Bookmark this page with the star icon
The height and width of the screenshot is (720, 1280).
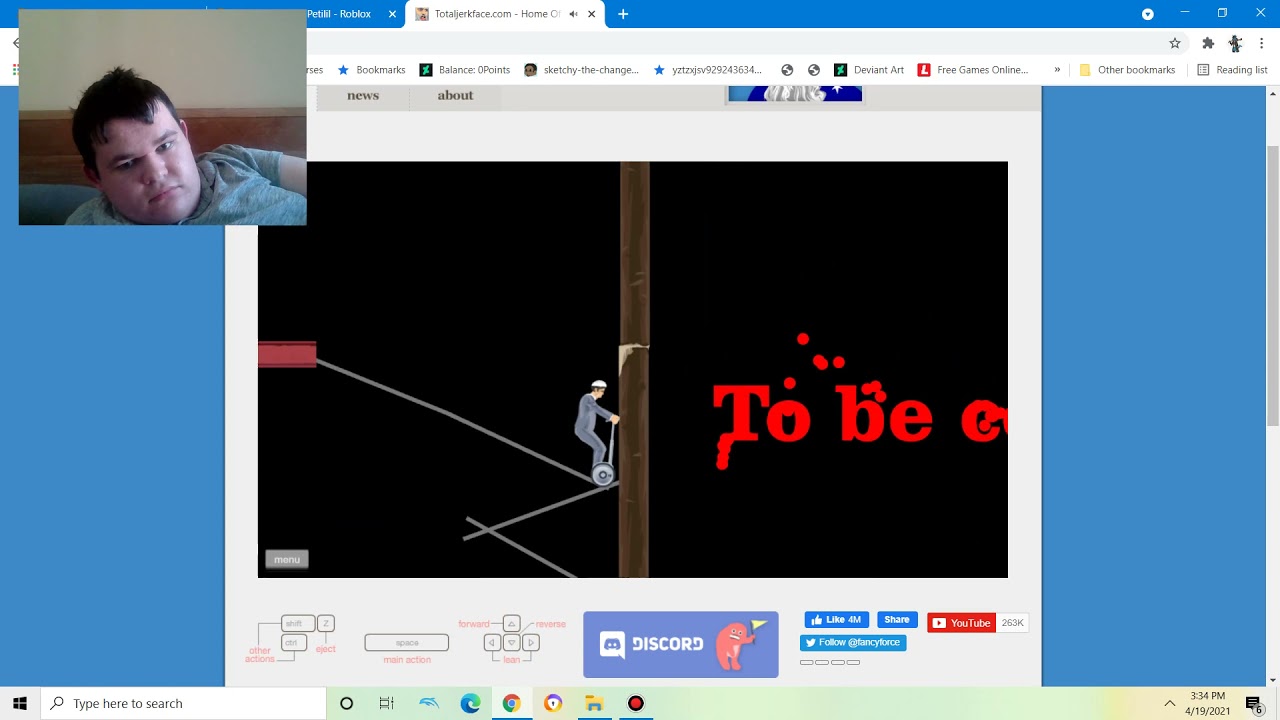click(1175, 43)
